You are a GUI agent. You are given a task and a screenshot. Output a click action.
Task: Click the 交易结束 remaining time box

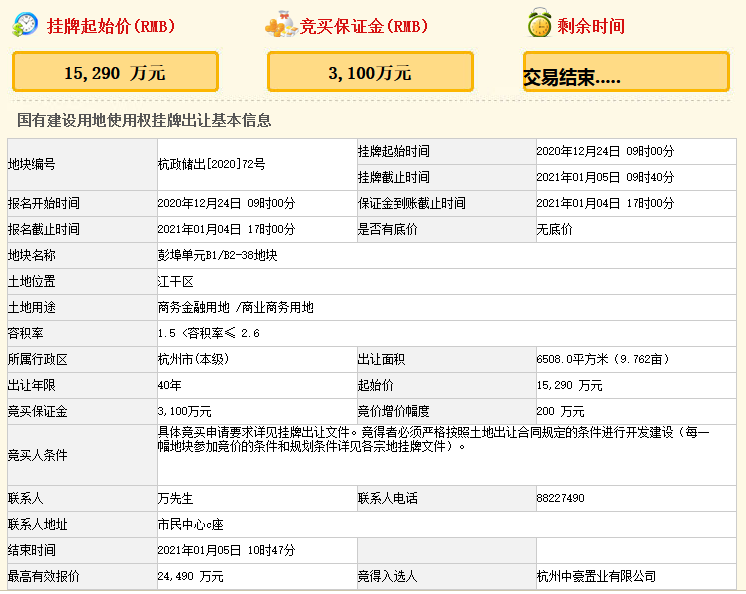pos(626,73)
